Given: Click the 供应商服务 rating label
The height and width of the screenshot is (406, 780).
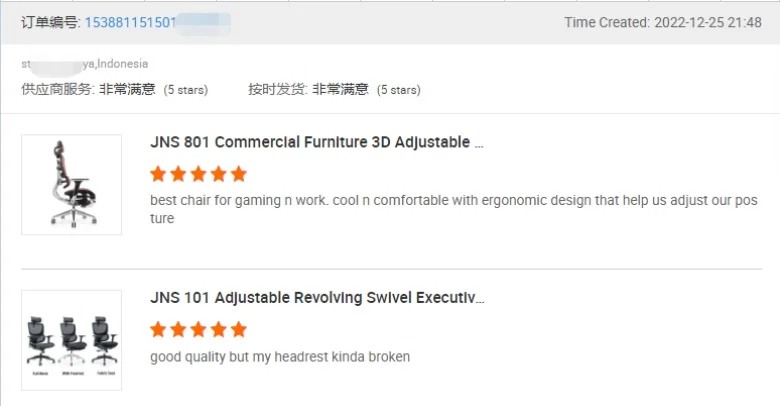Looking at the screenshot, I should (58, 89).
